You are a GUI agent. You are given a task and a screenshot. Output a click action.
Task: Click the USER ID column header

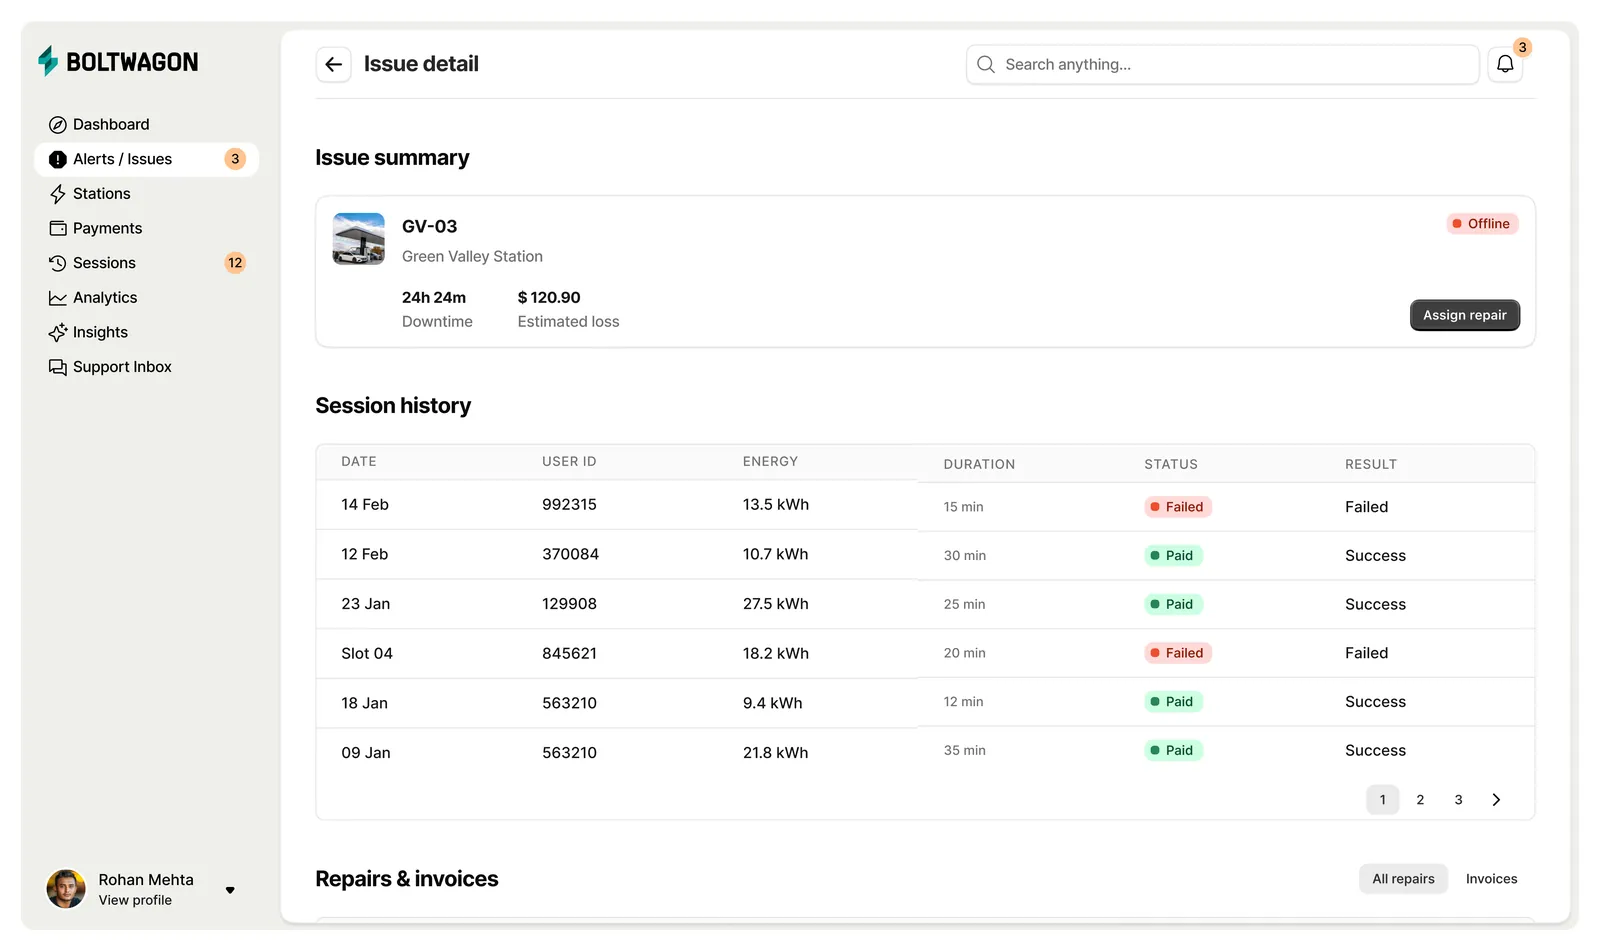click(x=569, y=462)
